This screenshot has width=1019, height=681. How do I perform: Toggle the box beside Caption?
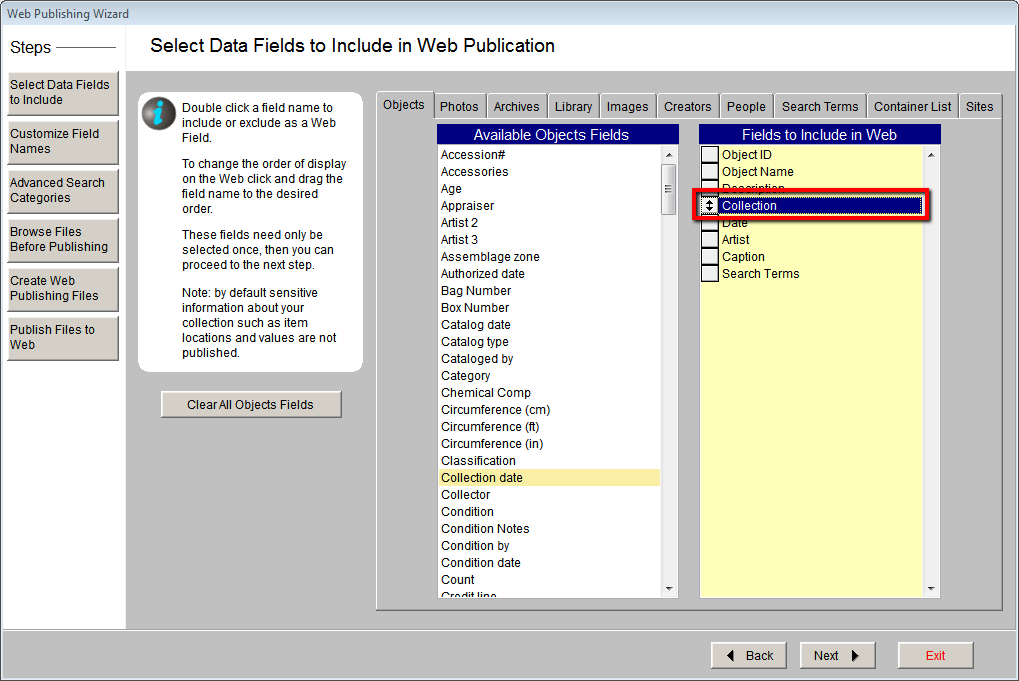(x=710, y=257)
